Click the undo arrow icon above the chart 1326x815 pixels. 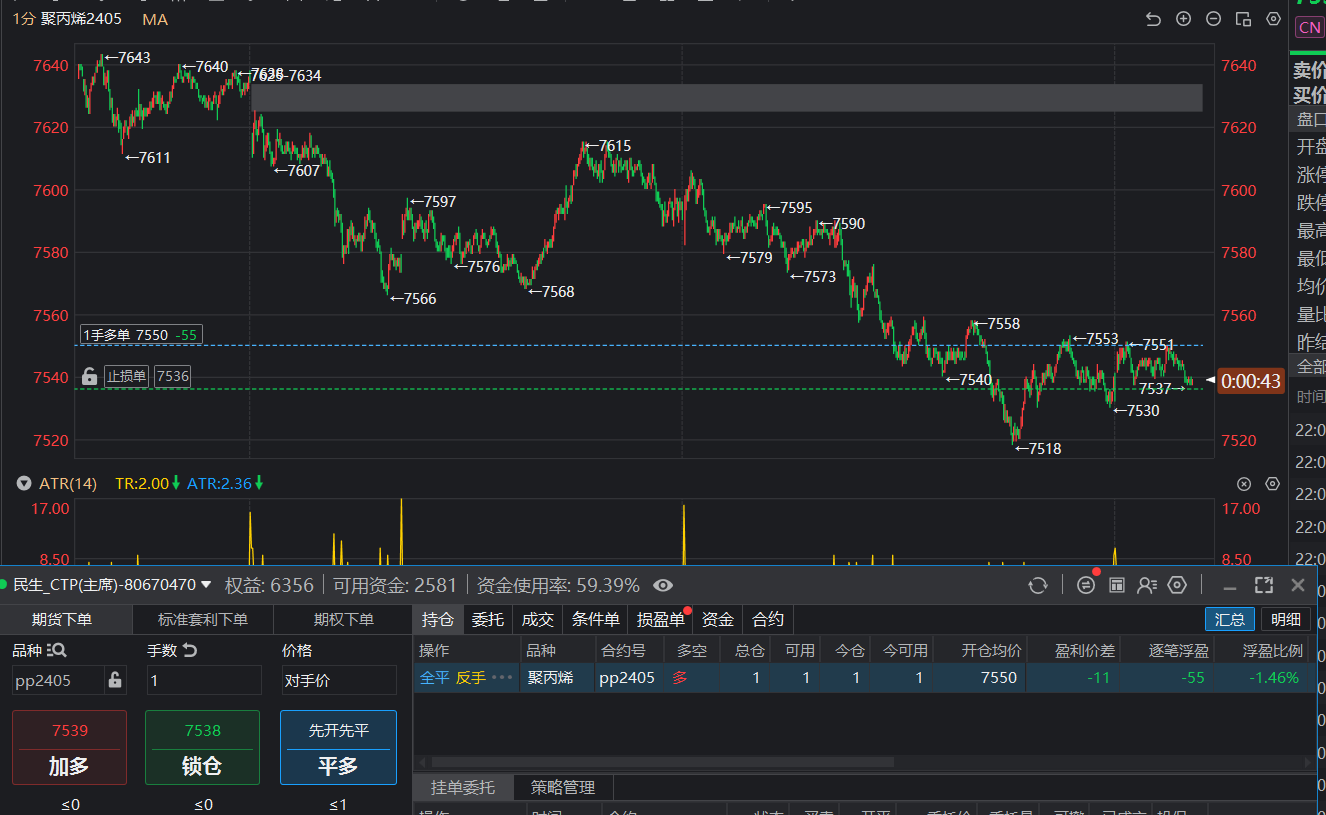pos(1153,19)
